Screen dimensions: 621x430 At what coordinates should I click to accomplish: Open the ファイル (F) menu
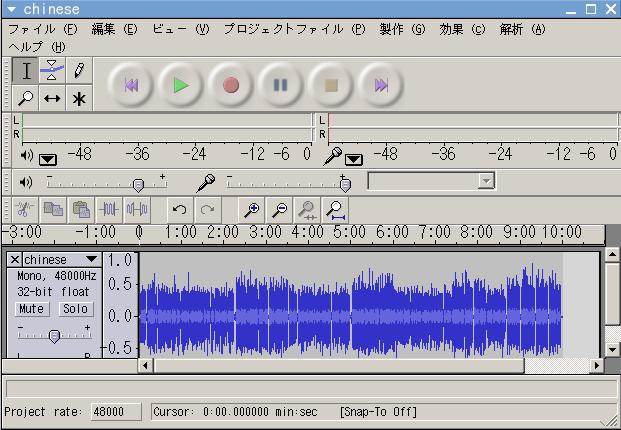click(x=43, y=29)
